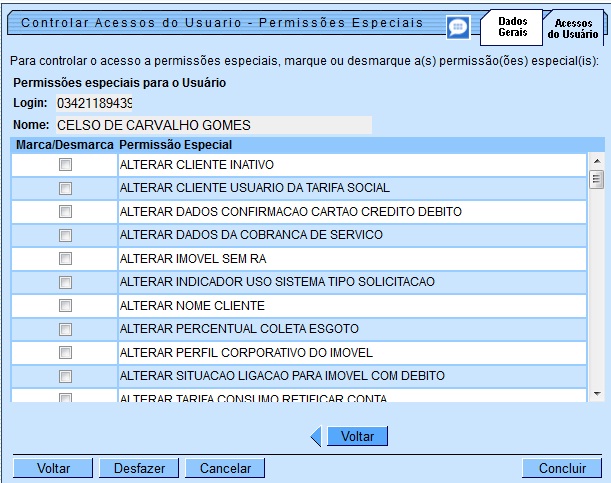Check ALTERAR DADOS CONFIRMACAO CARTAO CREDITO DEBITO
Screen dimensions: 611x483
[x=65, y=212]
